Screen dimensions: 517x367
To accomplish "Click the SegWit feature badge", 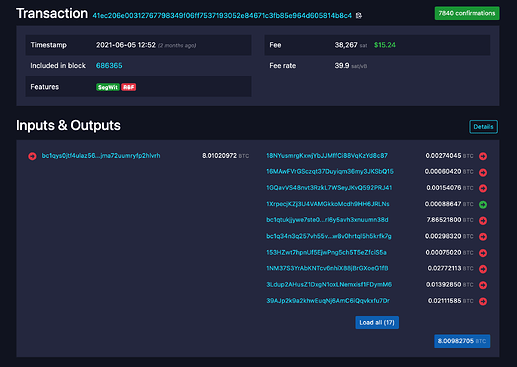I will (x=108, y=87).
